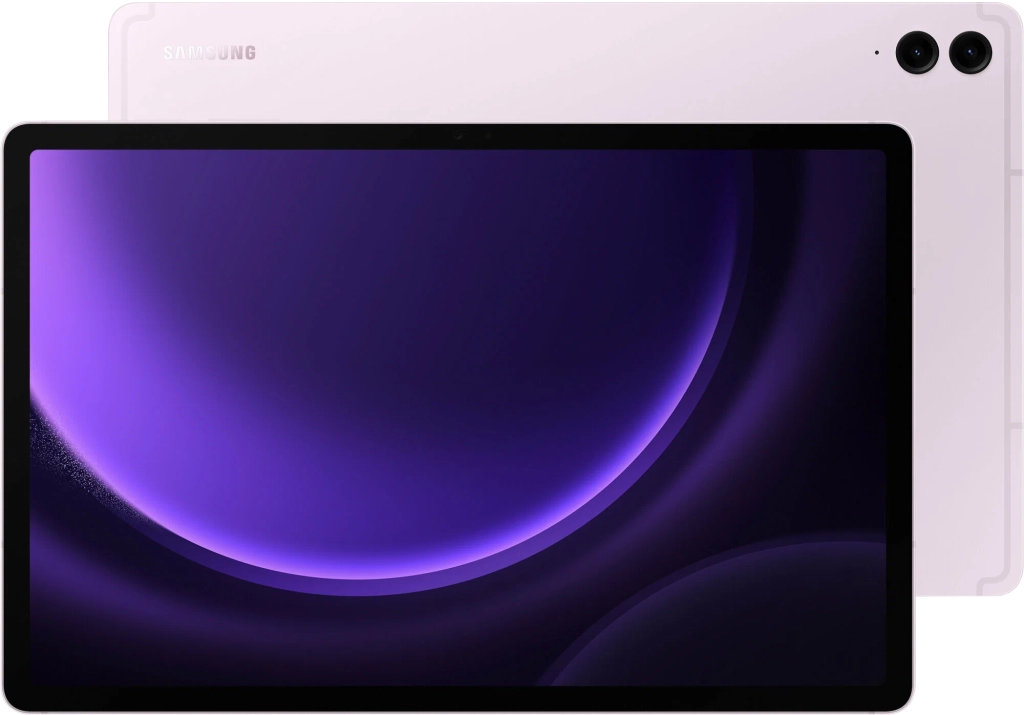Screen dimensions: 1024x715
Task: Click the SAMSUNG logo on the back panel
Action: click(209, 52)
